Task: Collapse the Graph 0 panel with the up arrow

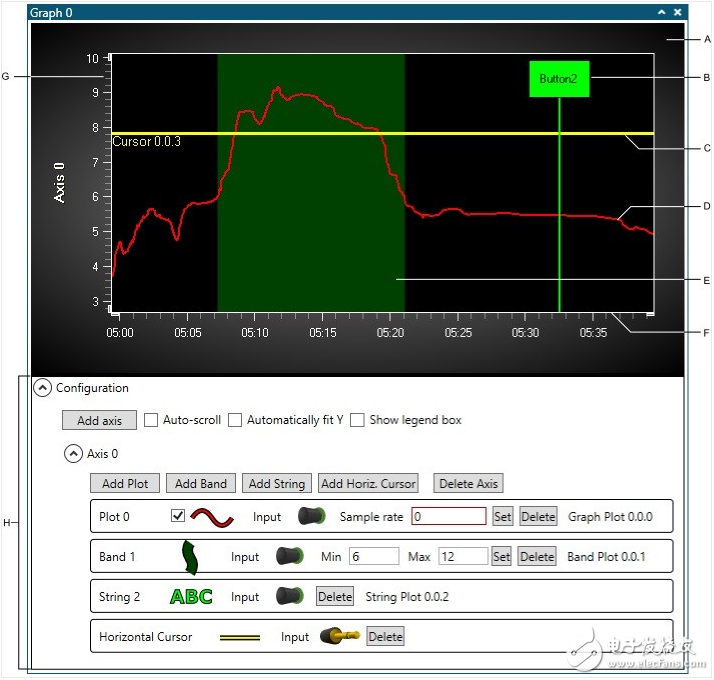Action: click(x=661, y=12)
